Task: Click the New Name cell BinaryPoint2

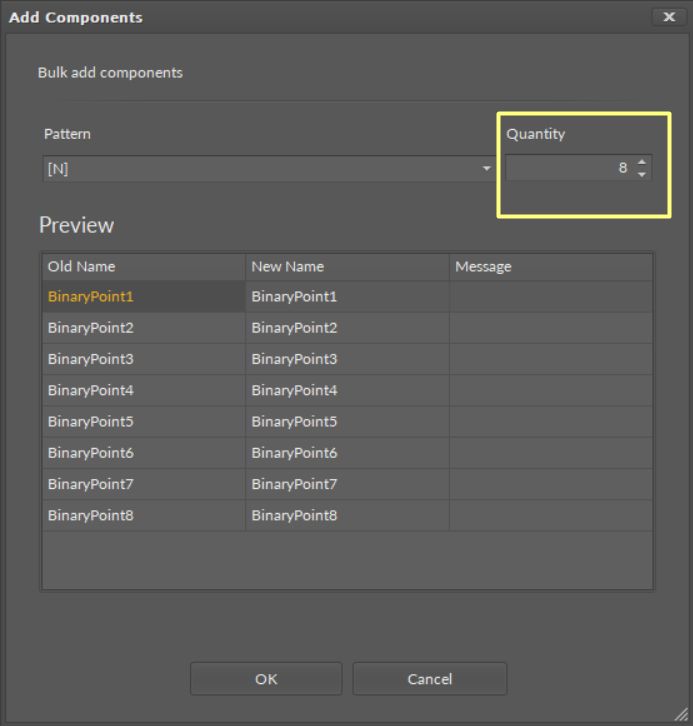Action: tap(346, 328)
